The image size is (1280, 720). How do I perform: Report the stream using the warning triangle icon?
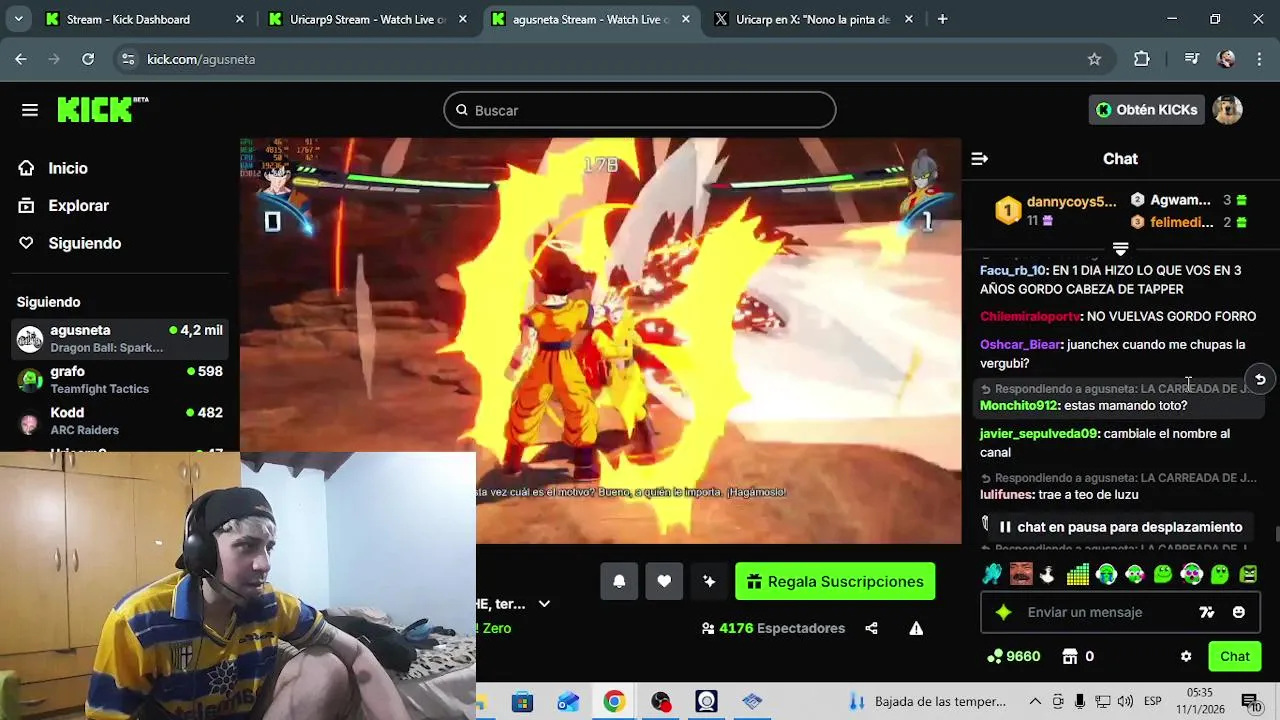tap(916, 628)
